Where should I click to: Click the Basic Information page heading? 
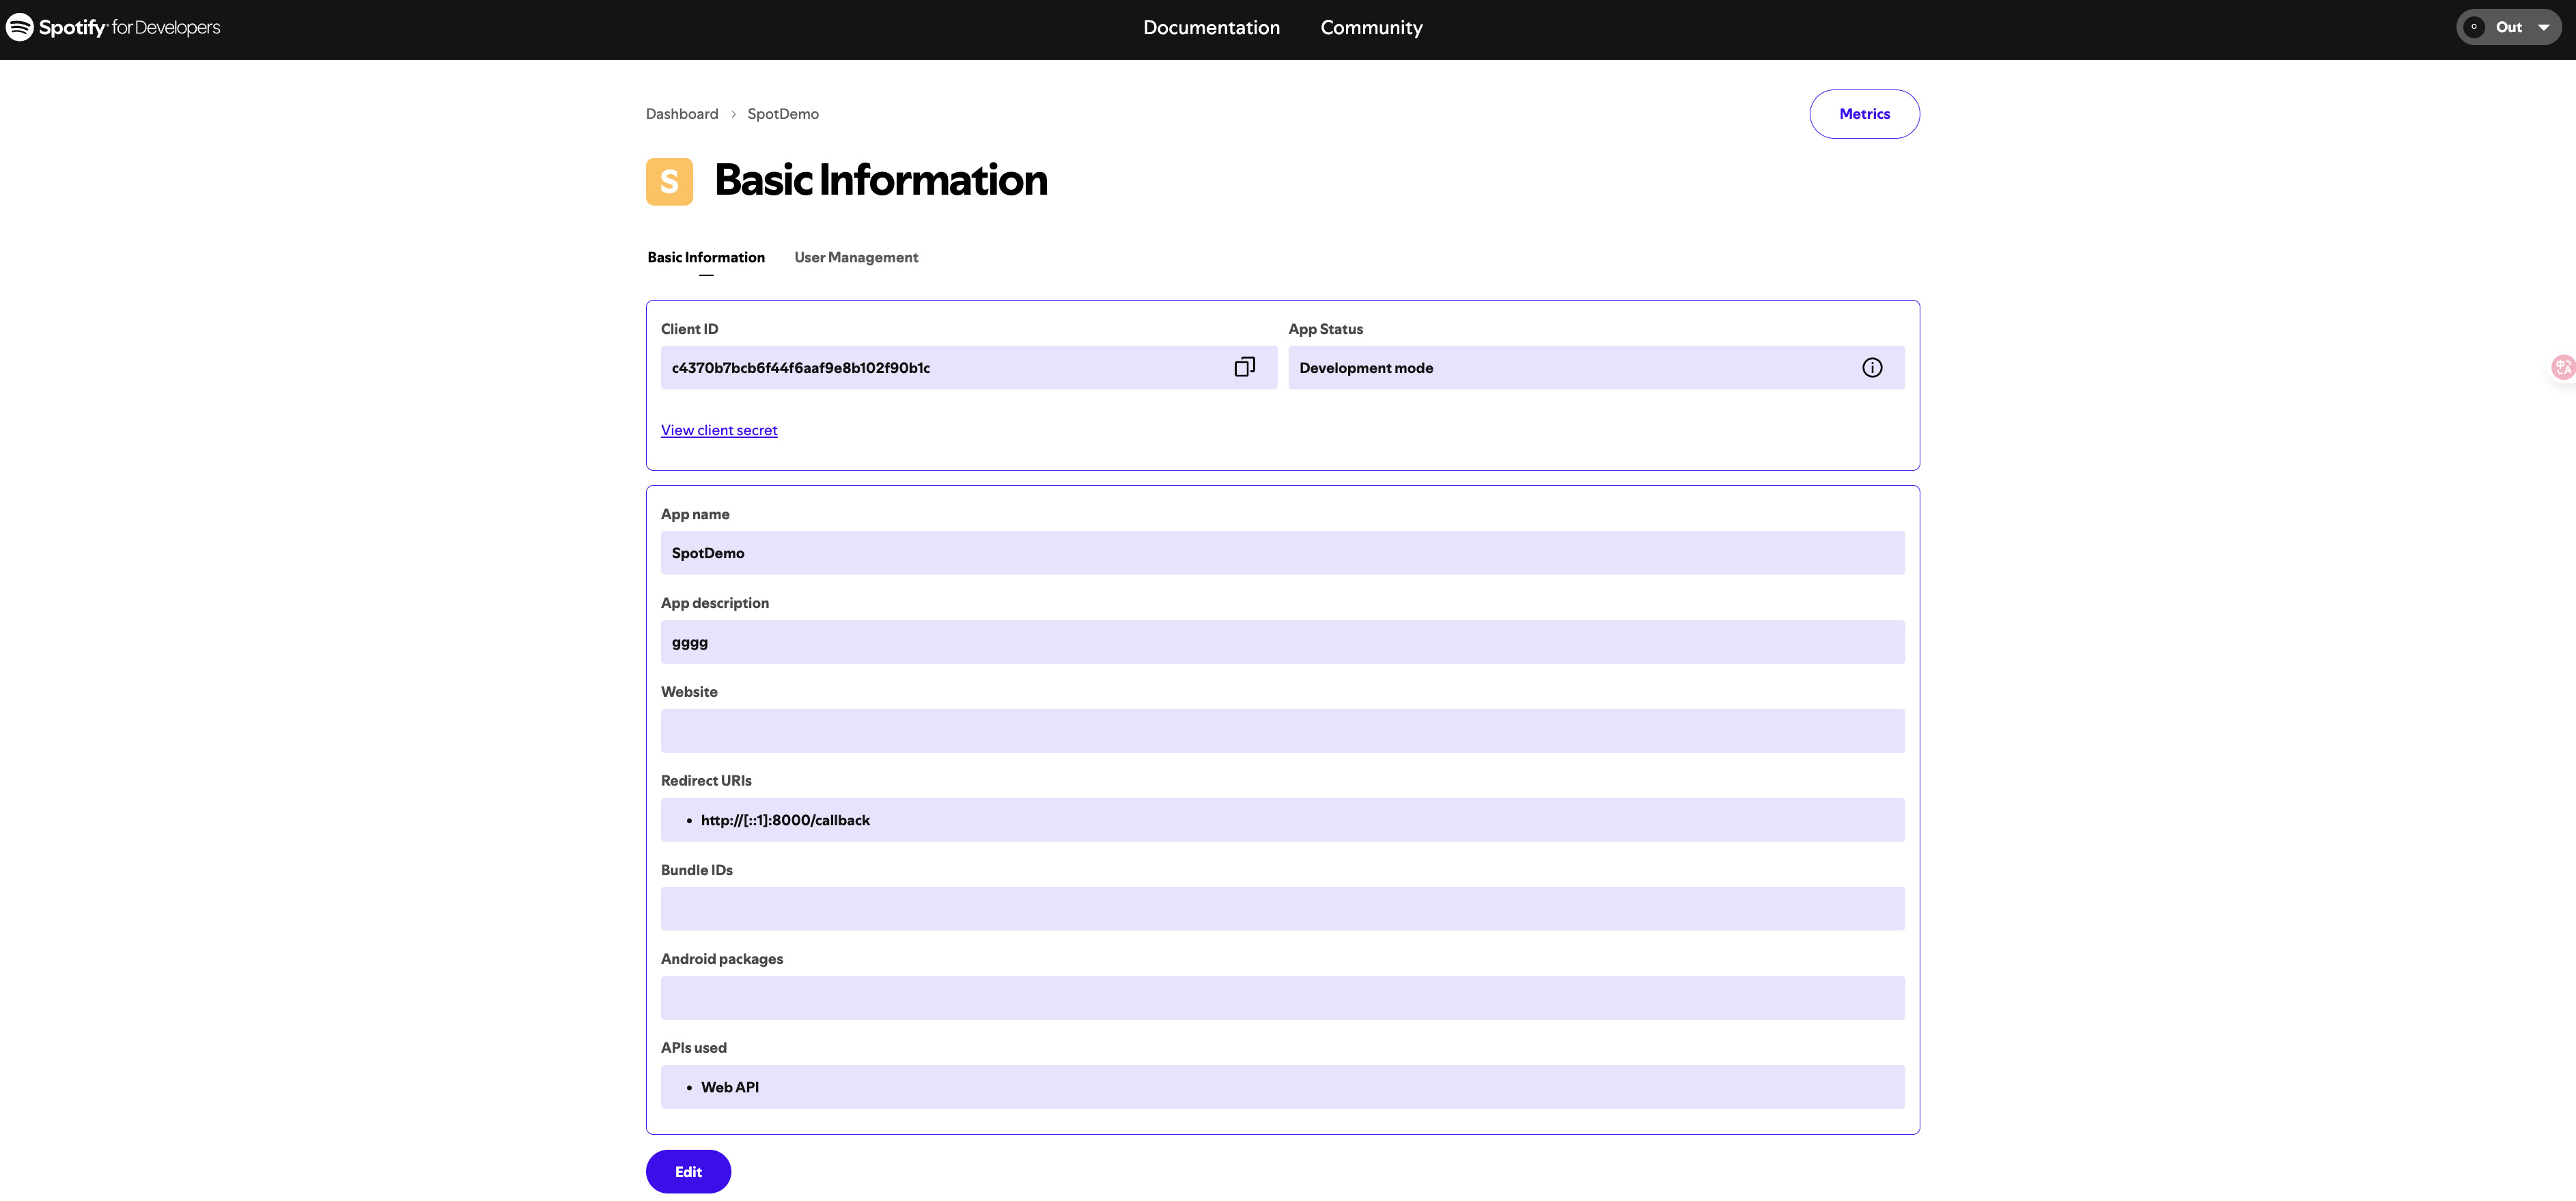tap(881, 181)
